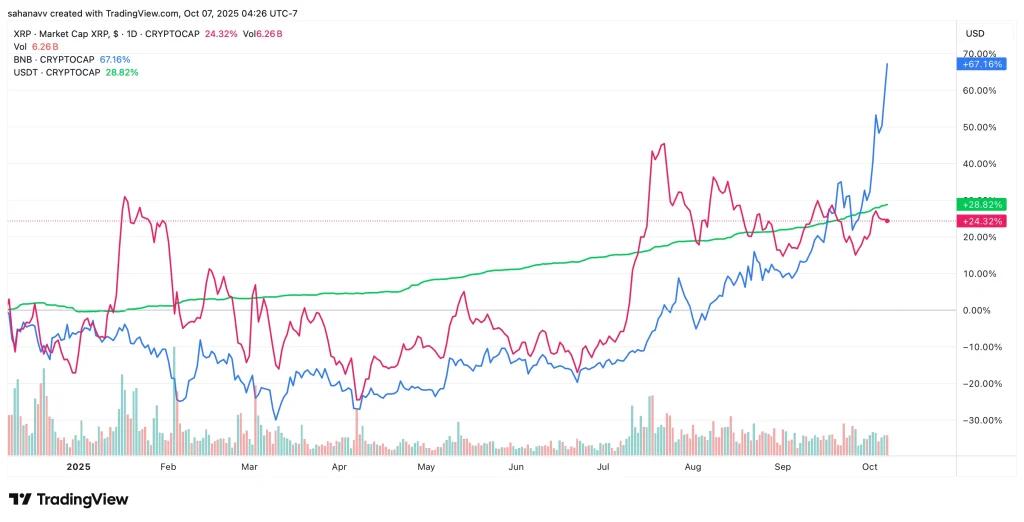This screenshot has width=1024, height=522.
Task: Click the XRP 24.32% value in legend
Action: point(220,34)
